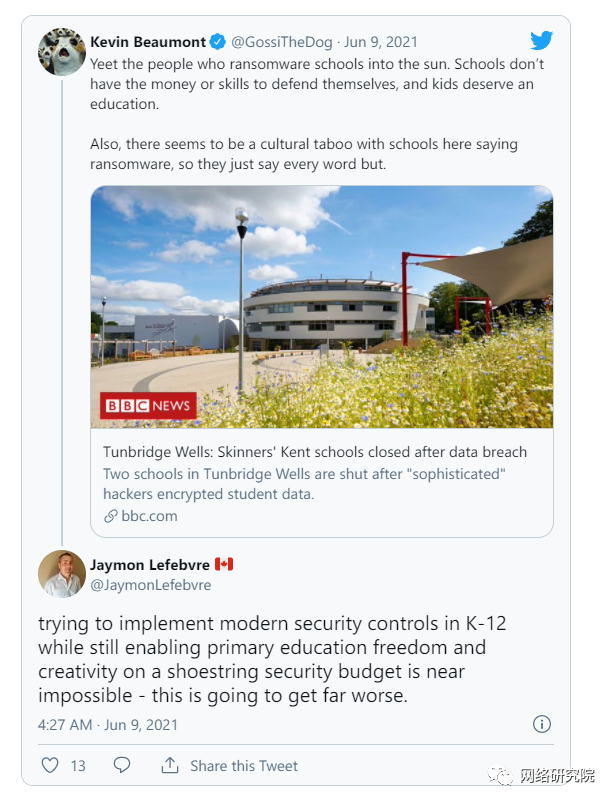Open the @GossiTheDog handle link
This screenshot has height=803, width=614.
pyautogui.click(x=282, y=42)
